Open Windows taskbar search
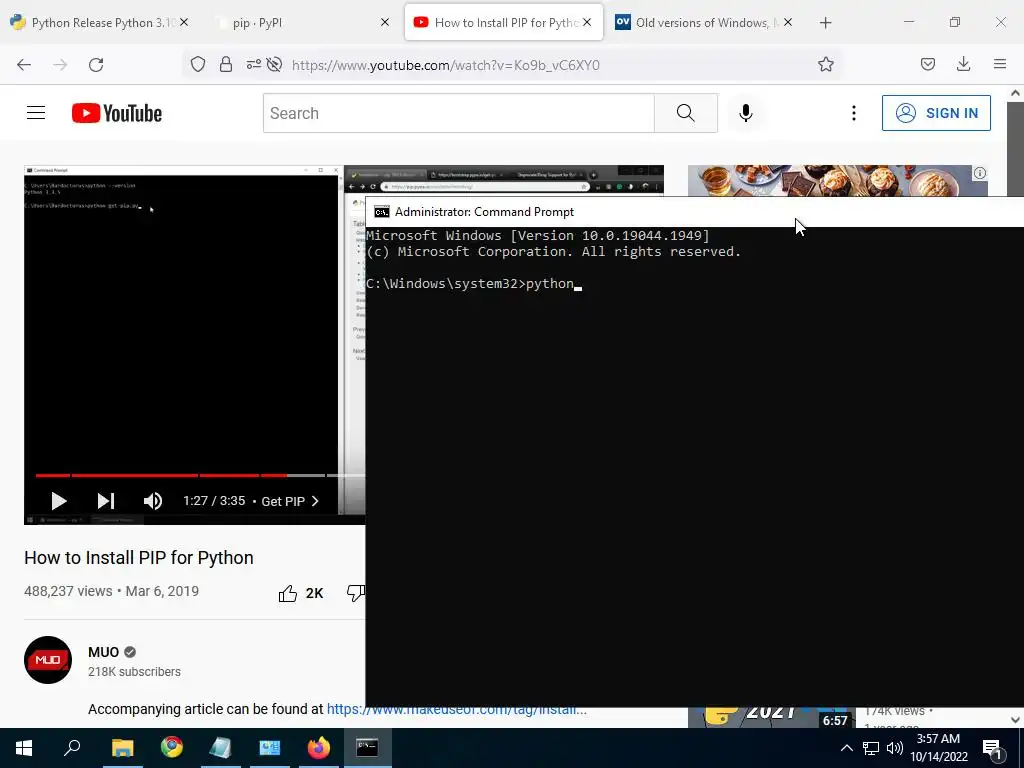This screenshot has width=1024, height=768. (72, 748)
